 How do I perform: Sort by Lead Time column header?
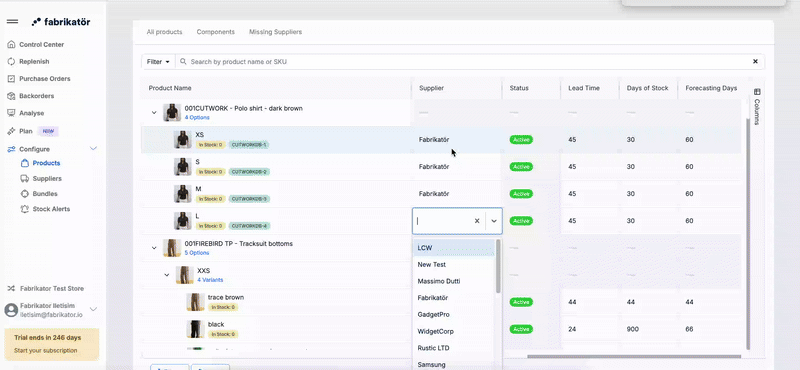(584, 88)
